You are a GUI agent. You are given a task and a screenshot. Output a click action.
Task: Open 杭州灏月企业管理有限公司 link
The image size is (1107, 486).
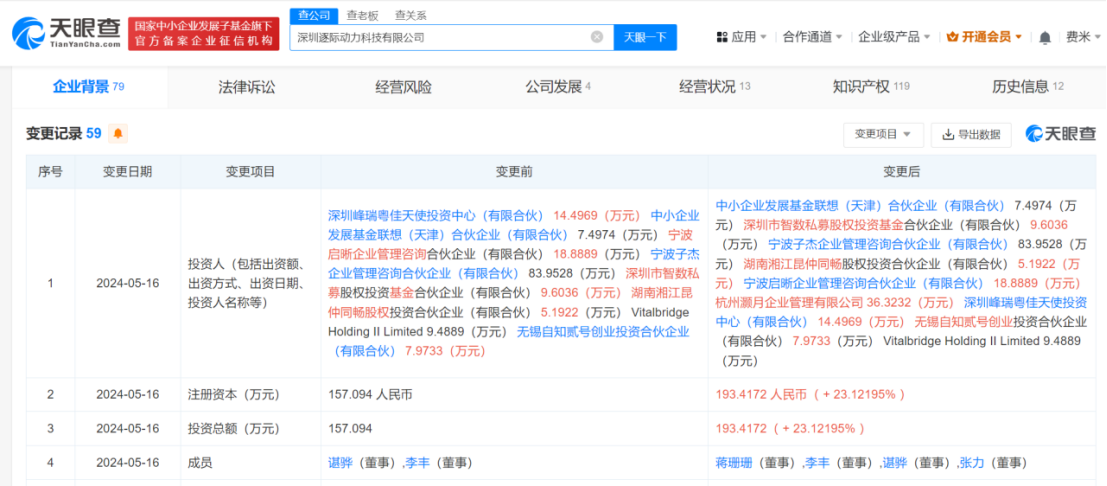789,302
